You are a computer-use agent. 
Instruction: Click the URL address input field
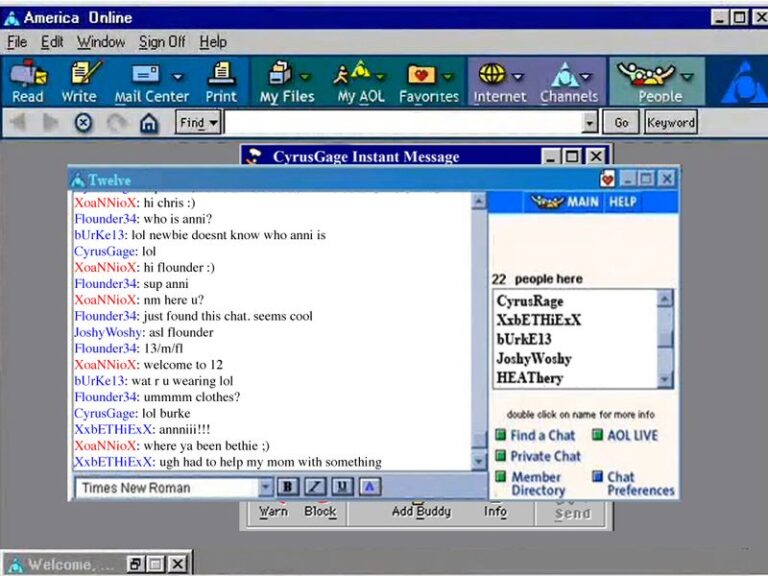coord(403,122)
